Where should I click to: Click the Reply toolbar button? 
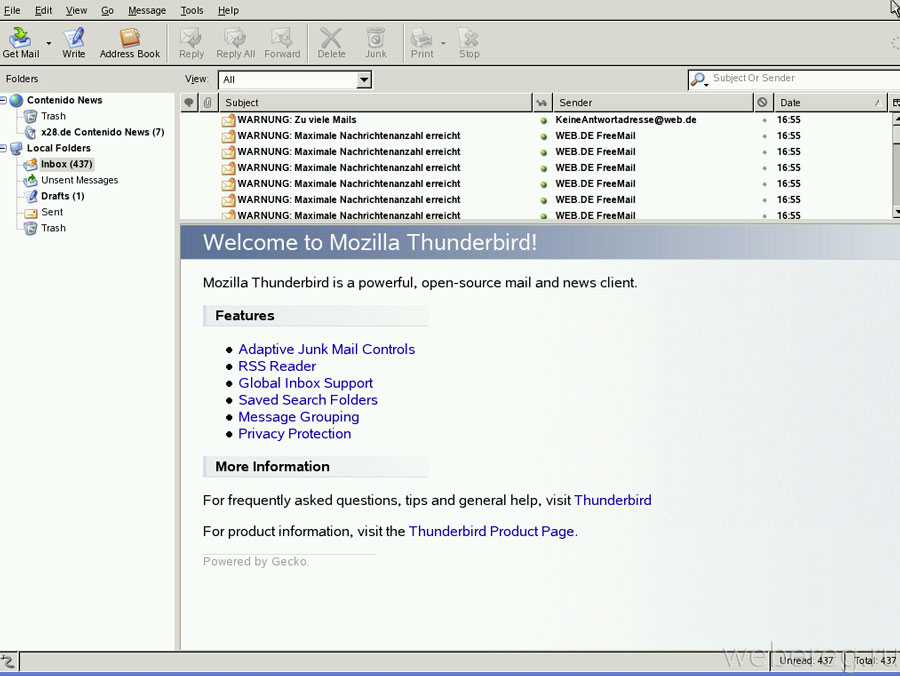pyautogui.click(x=191, y=42)
